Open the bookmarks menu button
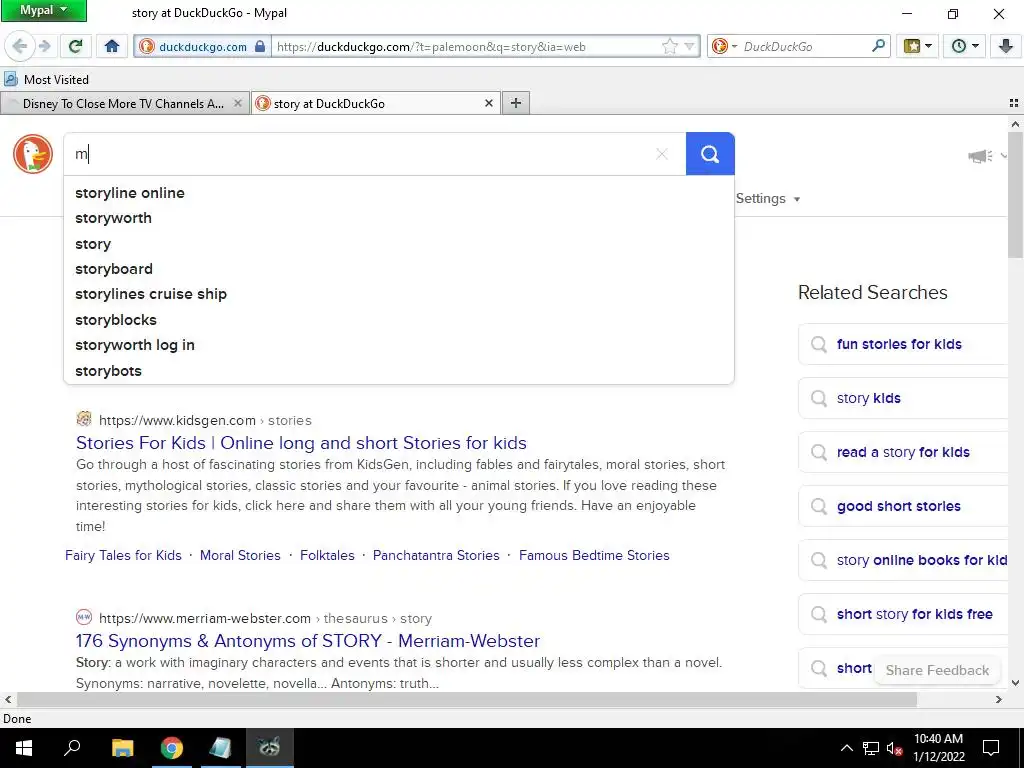 pos(917,46)
